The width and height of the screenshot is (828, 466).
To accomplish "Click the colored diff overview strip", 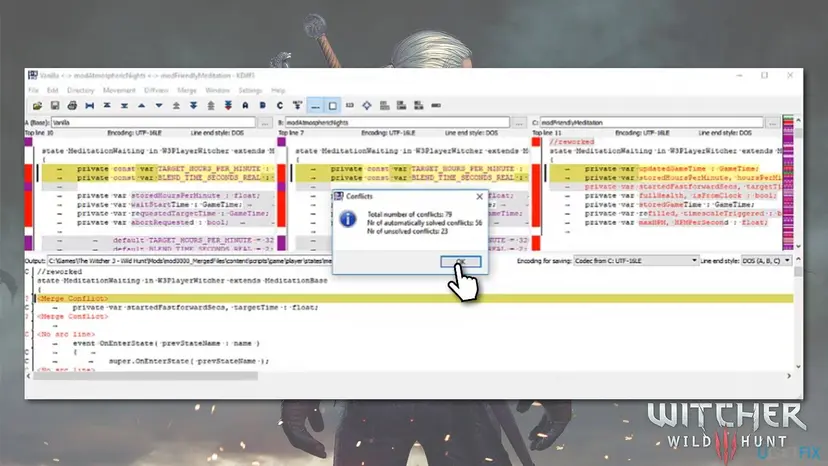I will point(788,182).
